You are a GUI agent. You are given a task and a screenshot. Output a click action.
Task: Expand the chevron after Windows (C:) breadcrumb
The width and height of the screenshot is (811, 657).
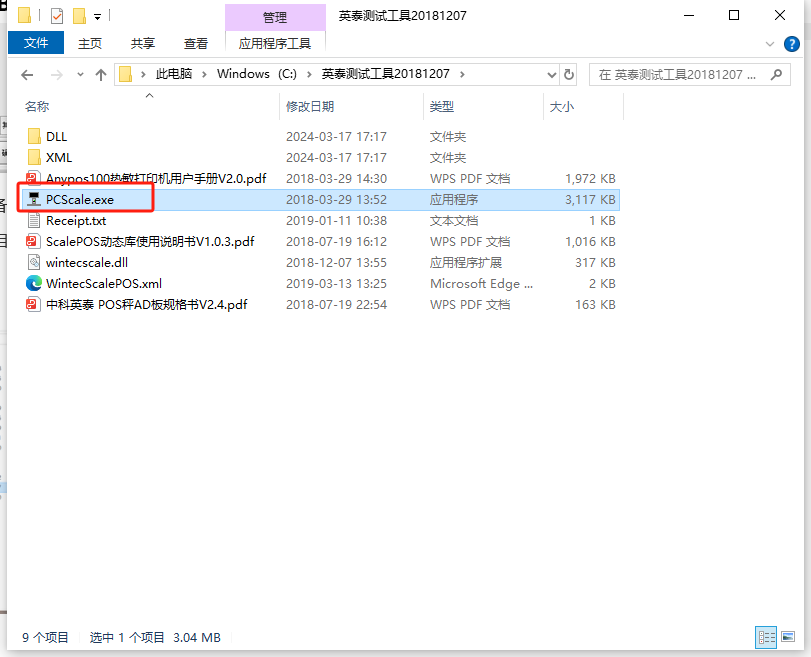[309, 74]
